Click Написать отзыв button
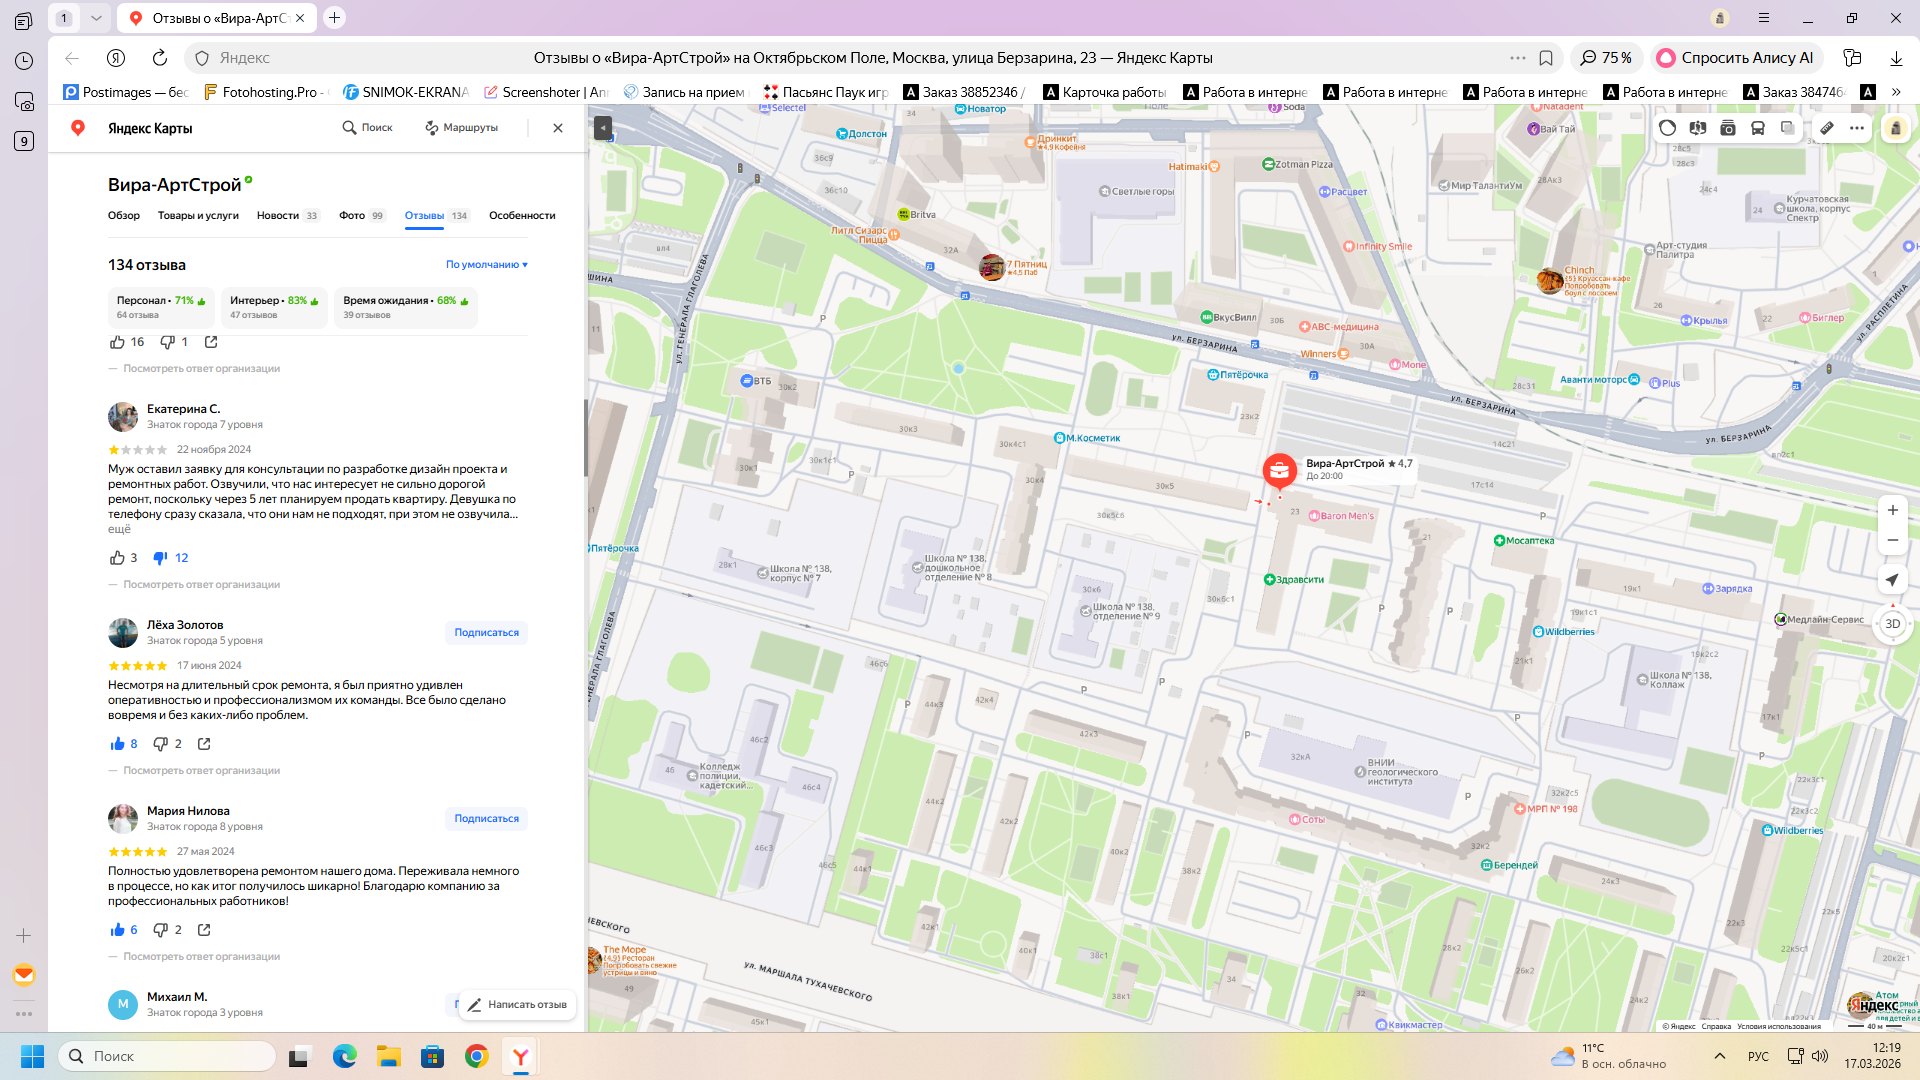The height and width of the screenshot is (1080, 1920). [518, 1005]
